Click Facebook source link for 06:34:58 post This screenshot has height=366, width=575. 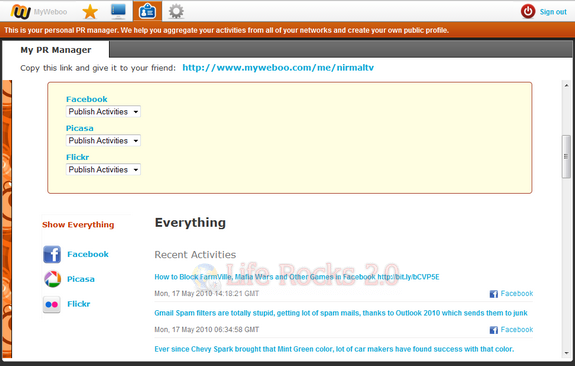(517, 329)
